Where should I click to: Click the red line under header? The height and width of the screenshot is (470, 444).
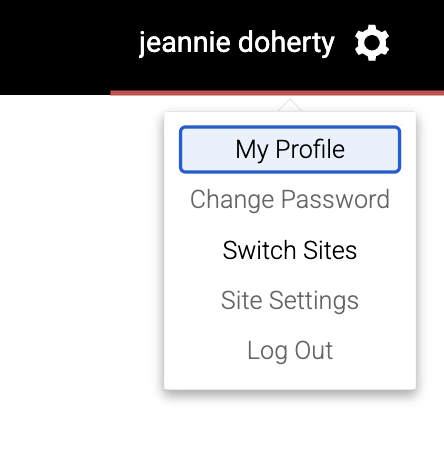pyautogui.click(x=277, y=93)
